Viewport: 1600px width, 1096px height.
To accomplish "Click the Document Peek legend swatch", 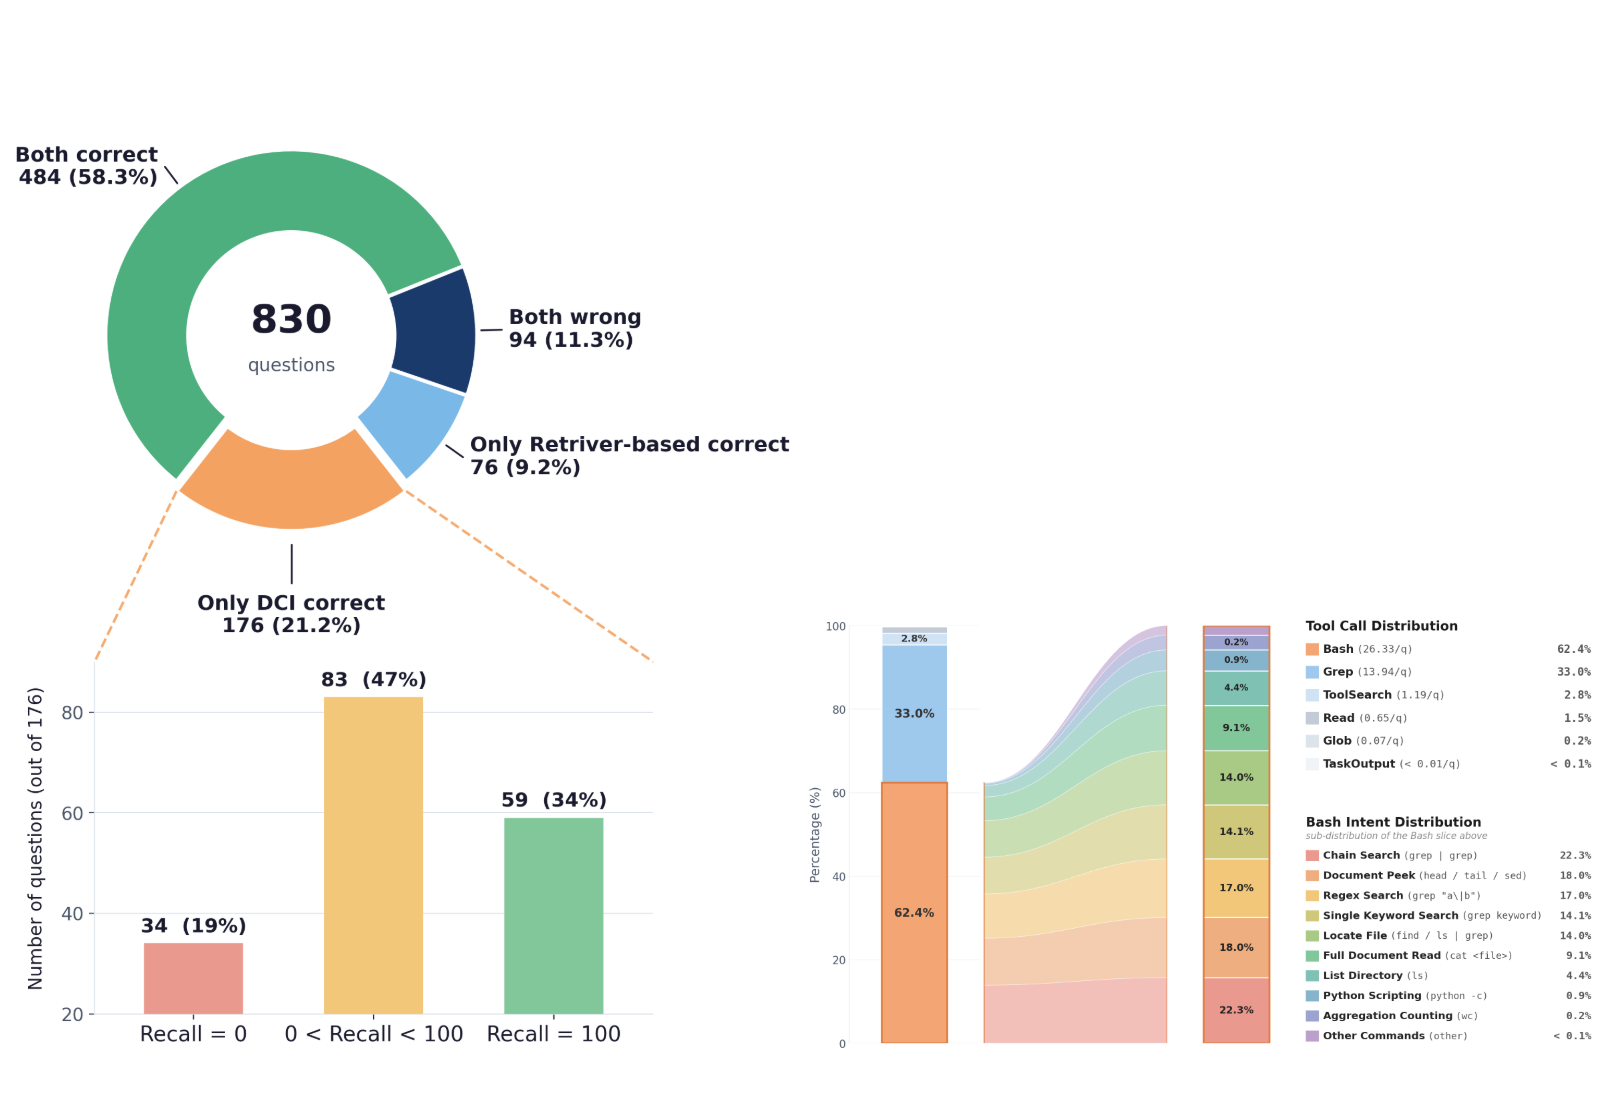I will point(1312,875).
